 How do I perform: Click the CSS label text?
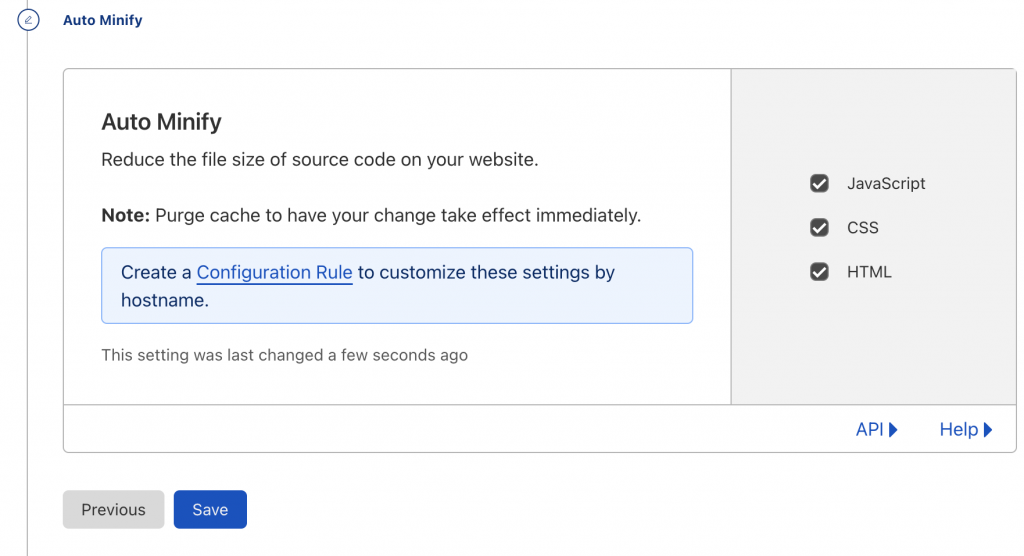863,227
